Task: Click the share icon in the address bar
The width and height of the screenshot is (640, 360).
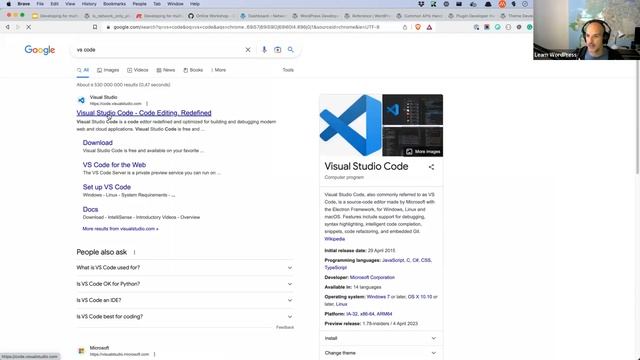Action: 404,27
